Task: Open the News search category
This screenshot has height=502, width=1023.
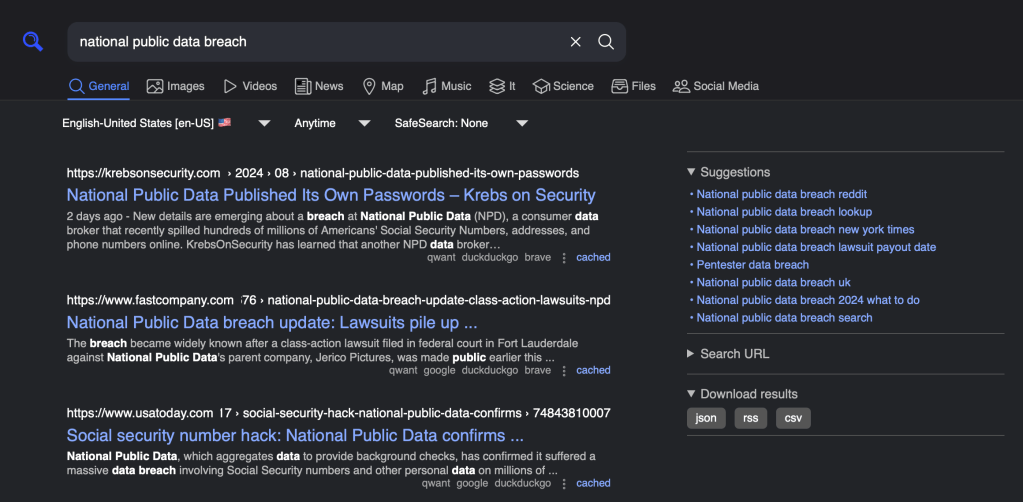Action: click(x=318, y=86)
